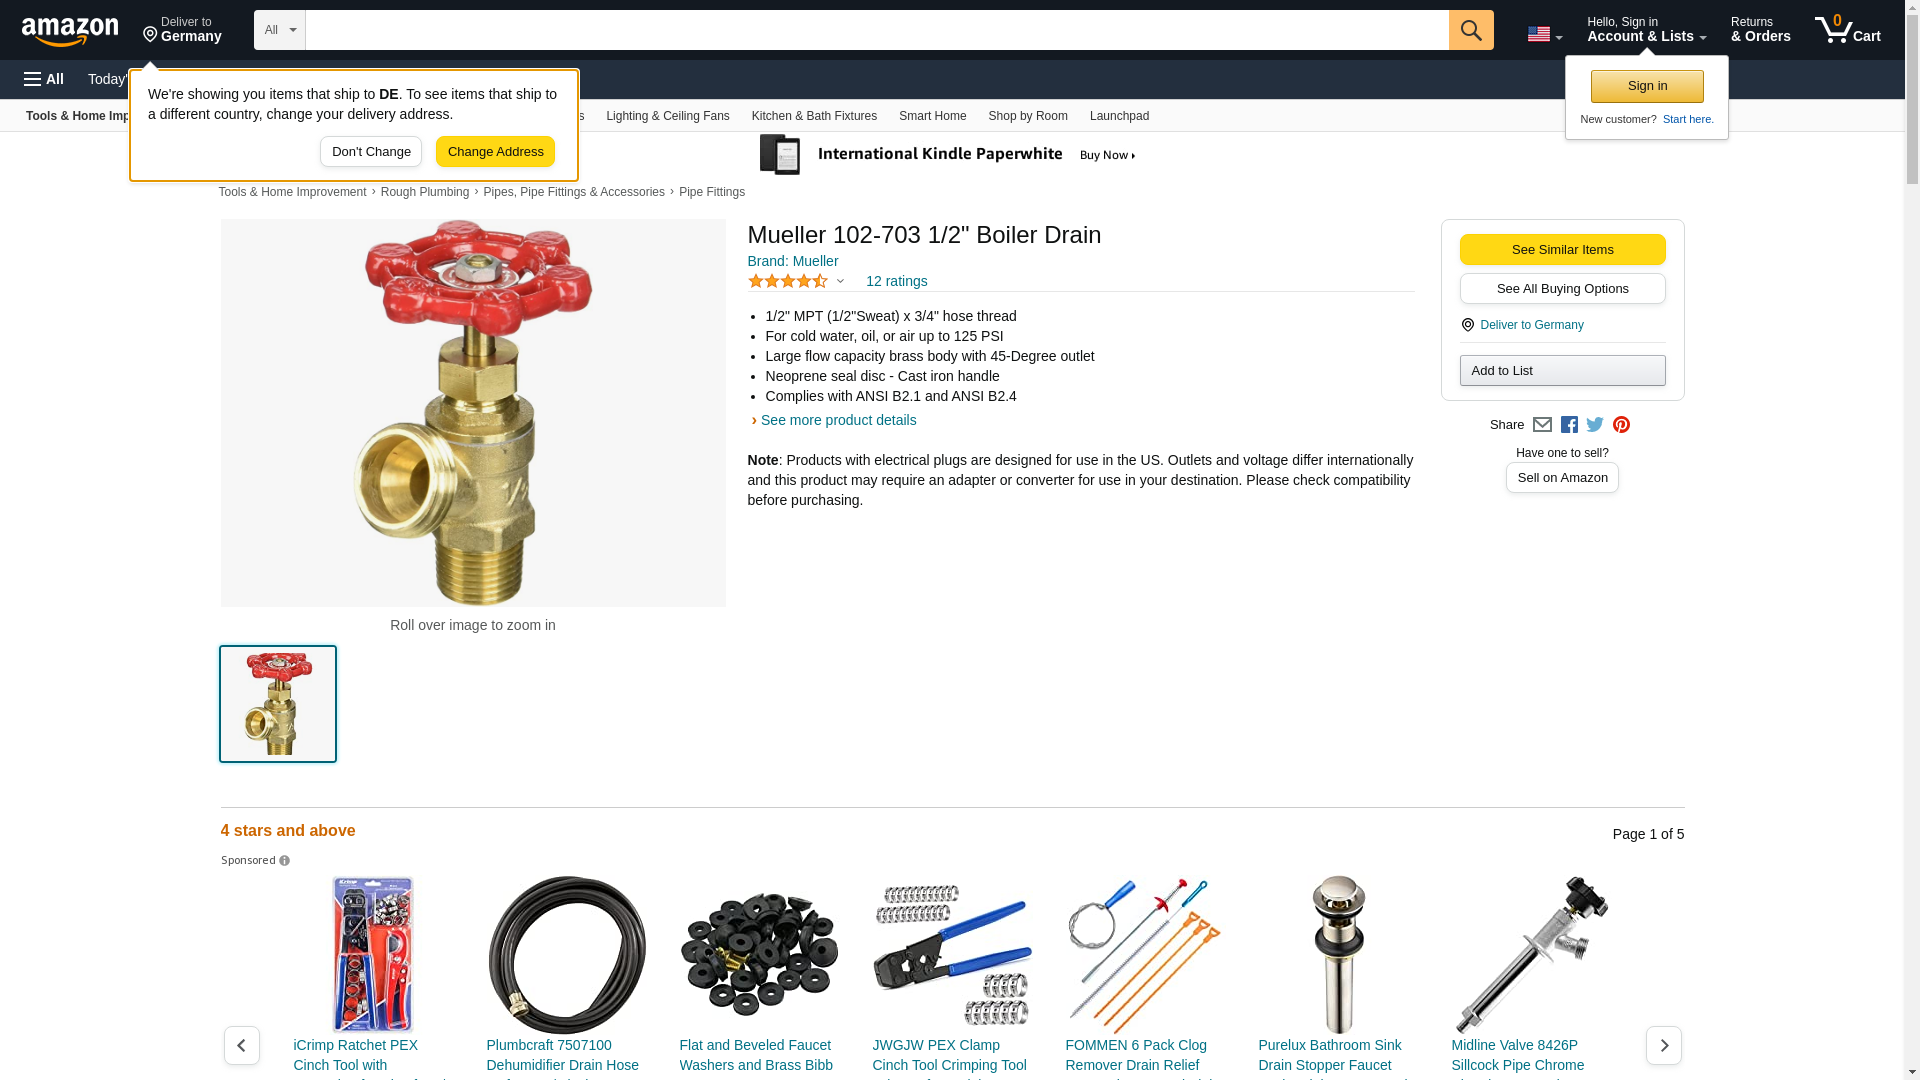Expand the language flag dropdown
This screenshot has width=1920, height=1080.
coord(1544,34)
